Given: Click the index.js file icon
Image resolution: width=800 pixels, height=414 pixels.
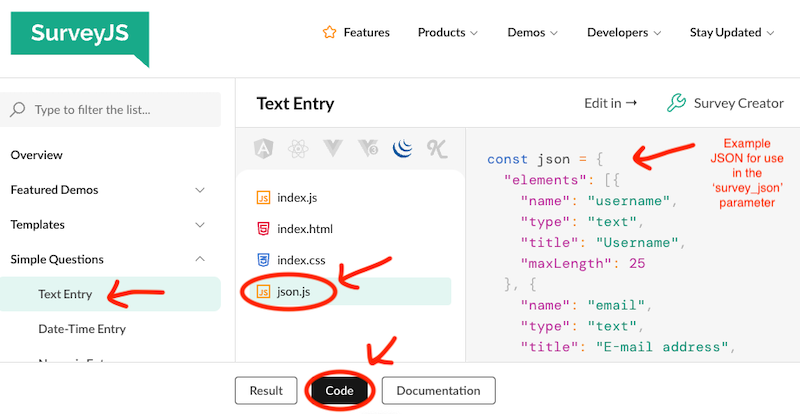Looking at the screenshot, I should click(263, 198).
